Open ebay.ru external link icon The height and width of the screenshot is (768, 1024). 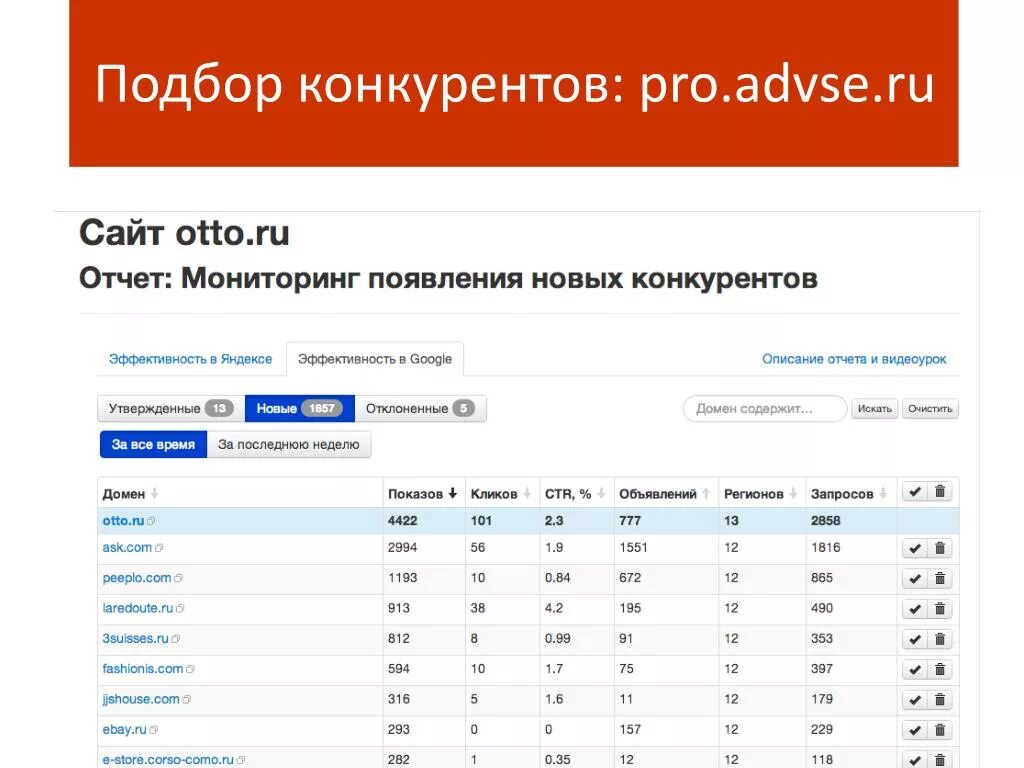153,730
